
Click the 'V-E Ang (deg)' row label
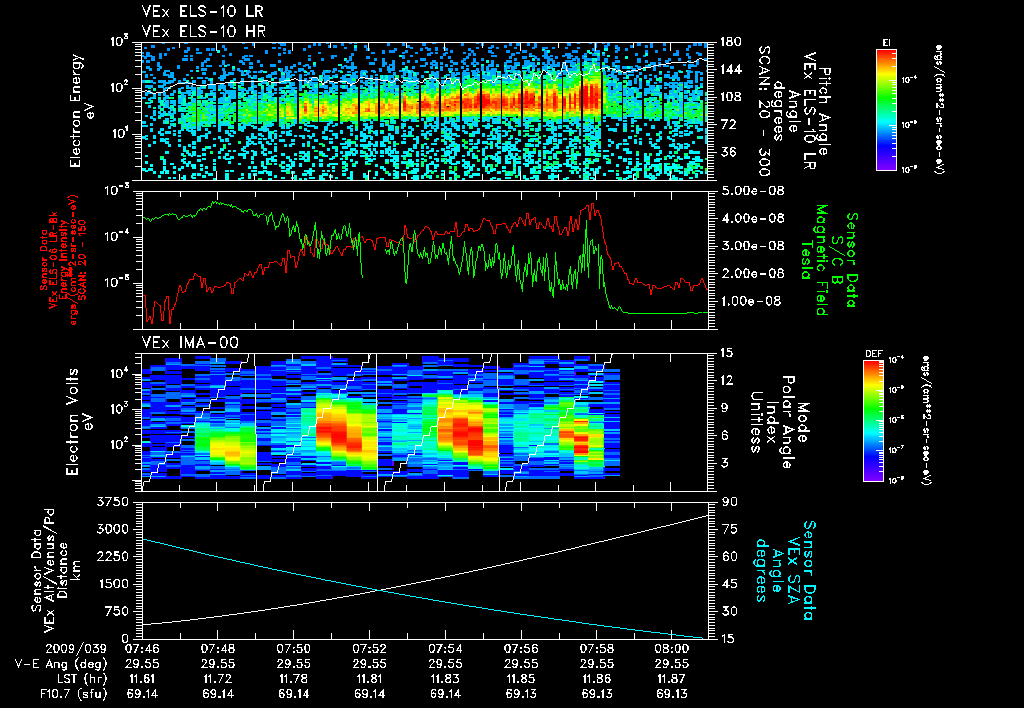point(61,664)
